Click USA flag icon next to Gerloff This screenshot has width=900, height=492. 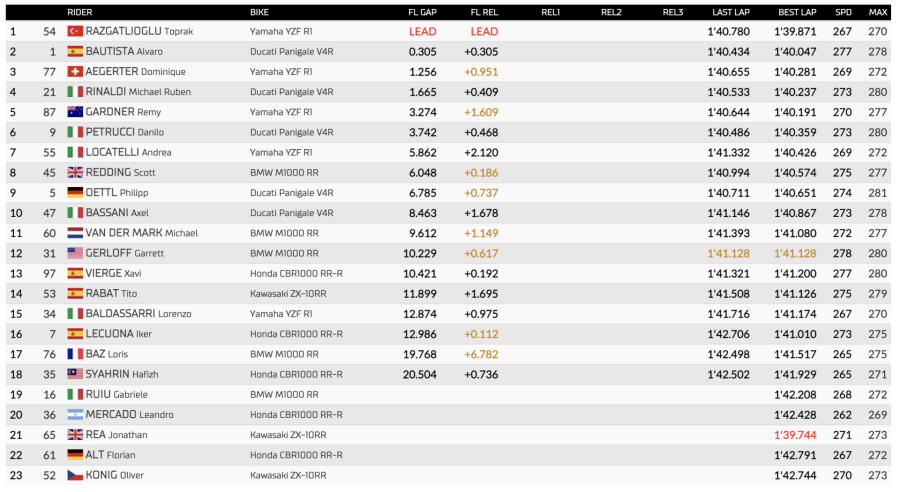[74, 253]
